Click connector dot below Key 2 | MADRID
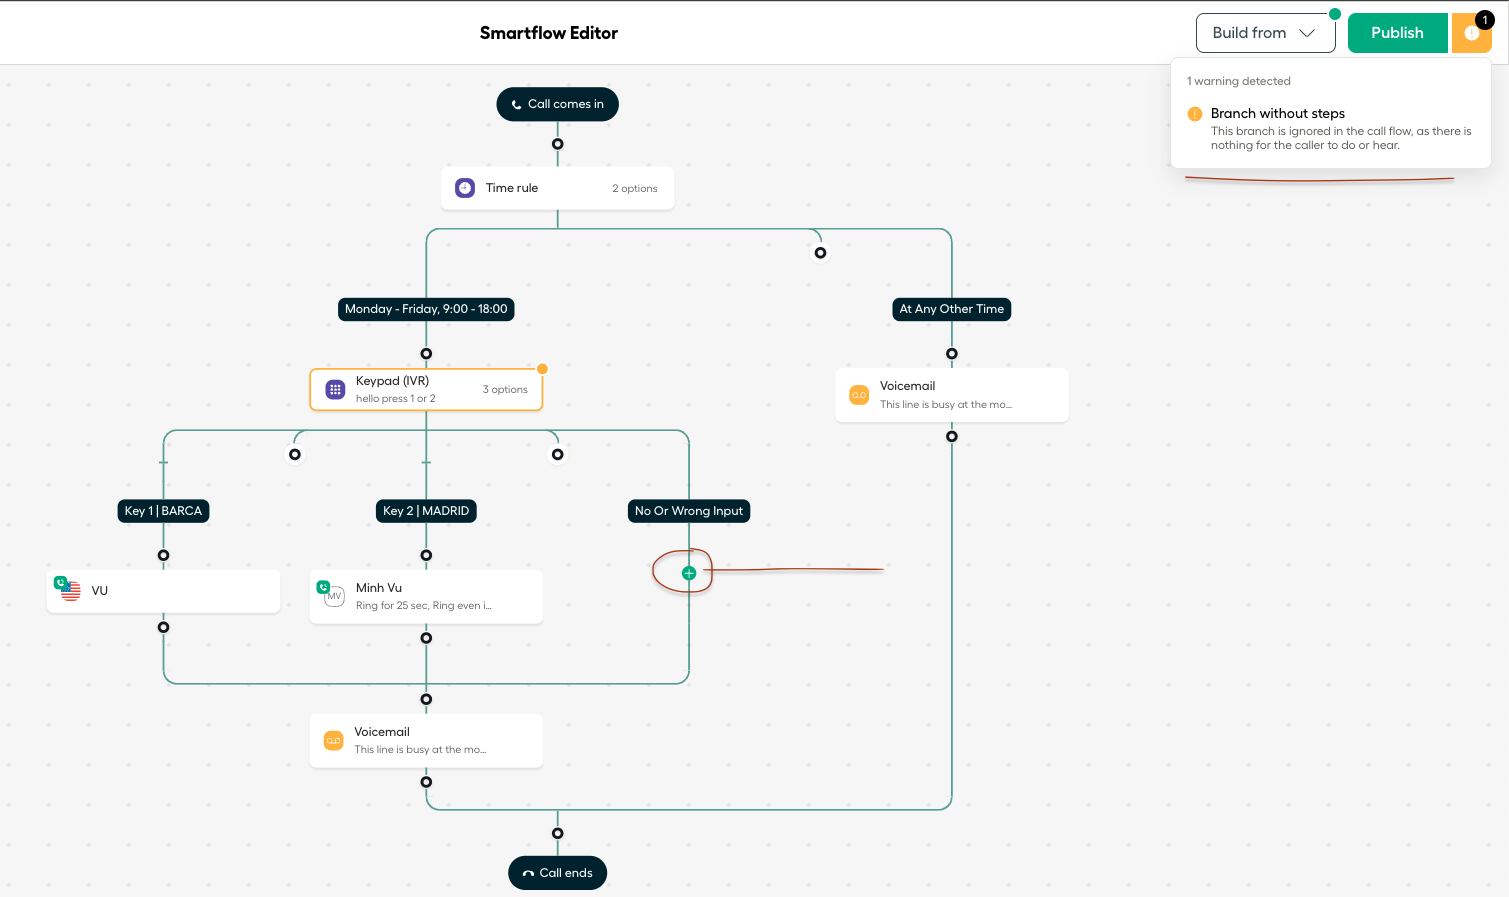Screen dimensions: 1509x897 click(x=426, y=555)
